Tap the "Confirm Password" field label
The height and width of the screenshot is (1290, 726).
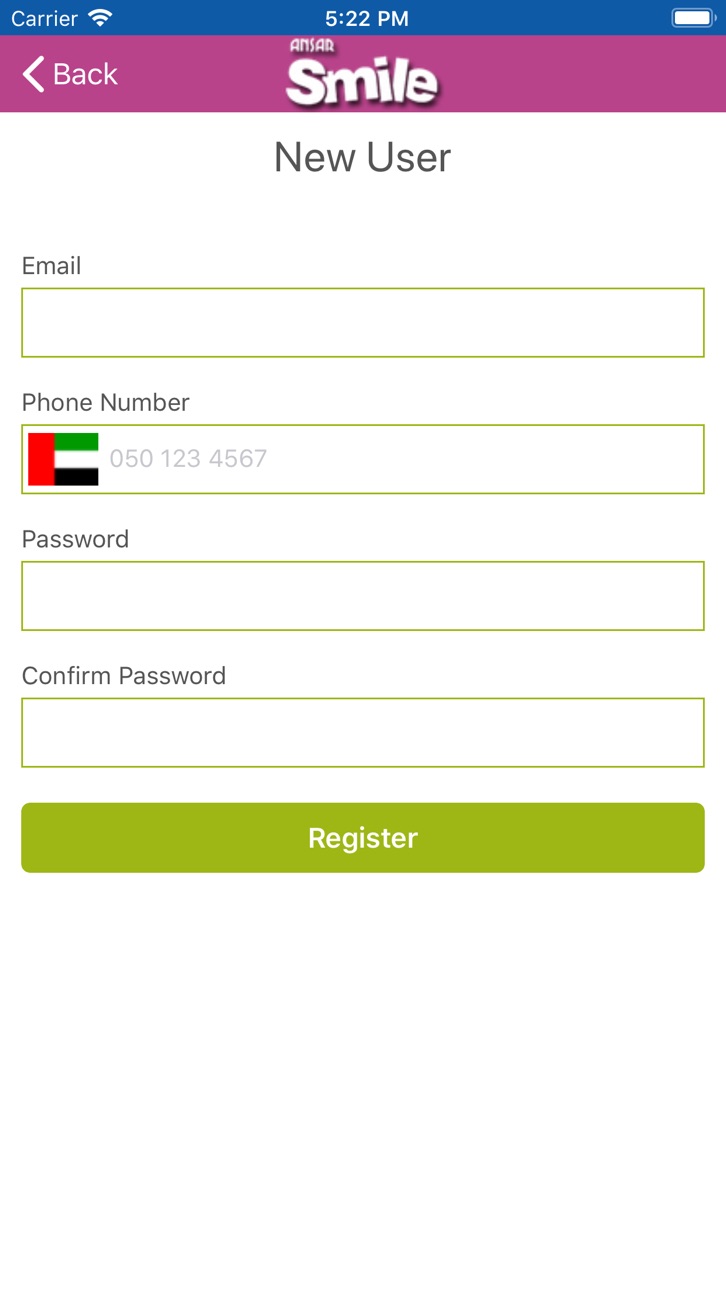tap(124, 676)
